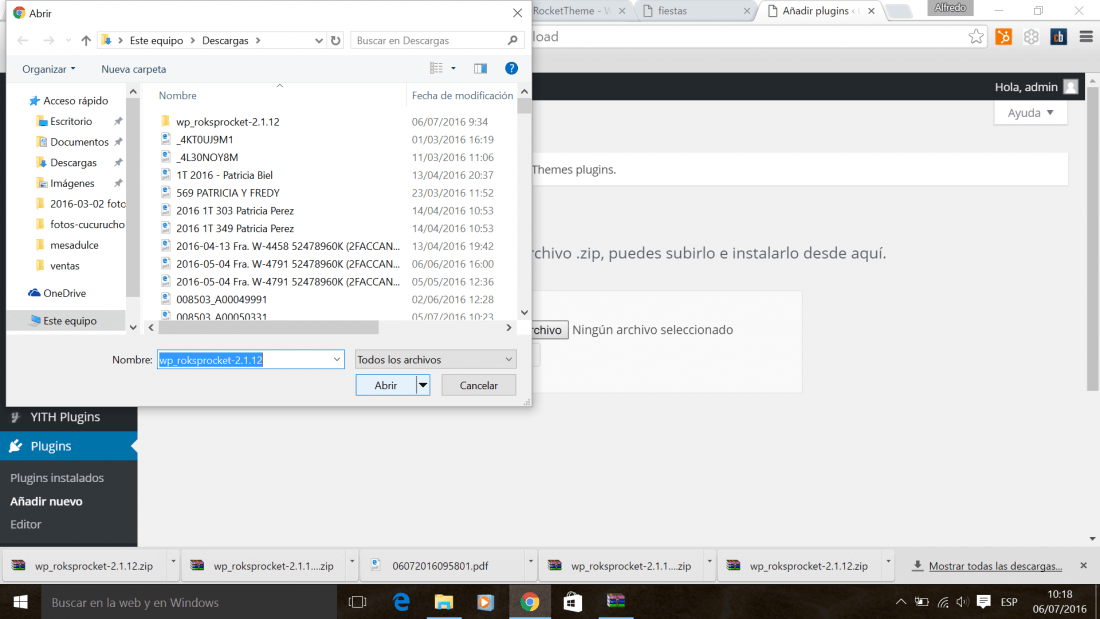This screenshot has width=1100, height=619.
Task: Open OneDrive in the navigation pane
Action: tap(56, 293)
